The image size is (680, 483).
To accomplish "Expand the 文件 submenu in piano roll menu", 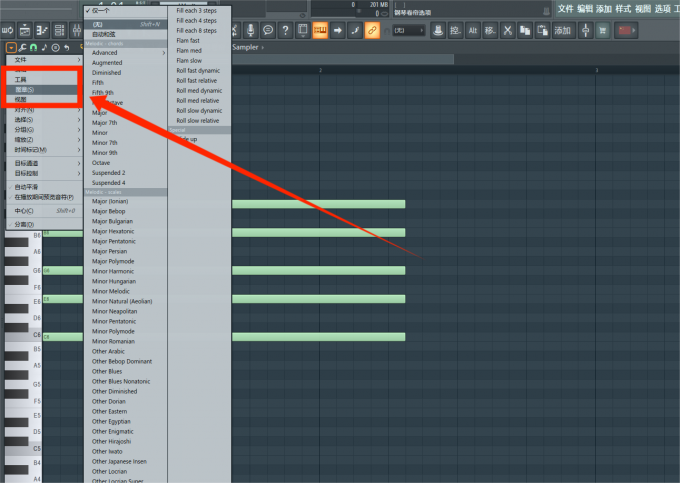I will tap(44, 60).
